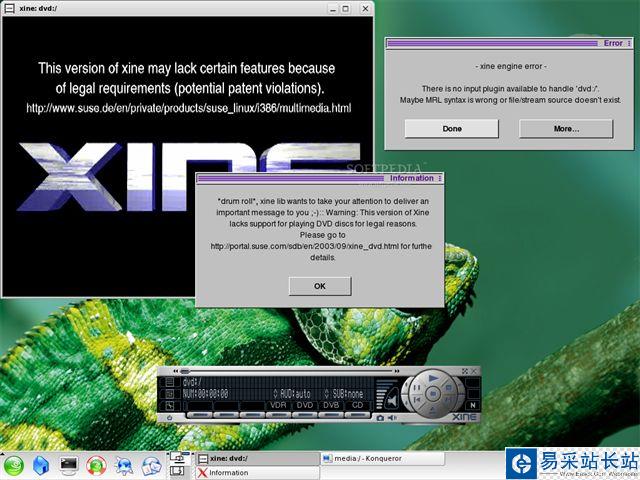The image size is (640, 480).
Task: Click the seek backward arrows left of slider
Action: point(176,371)
